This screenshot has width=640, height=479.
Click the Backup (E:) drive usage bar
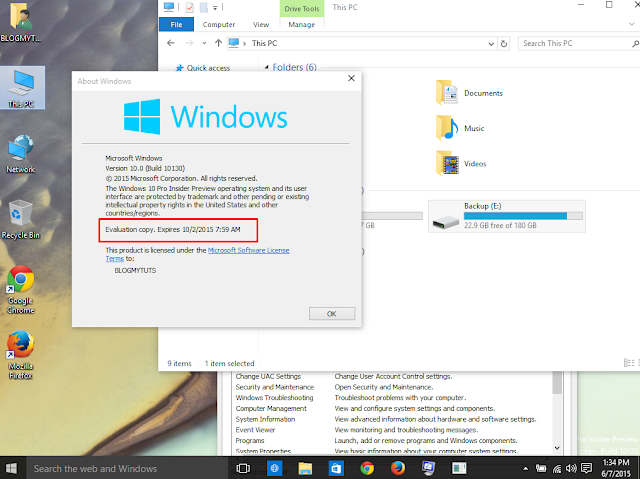[x=523, y=216]
